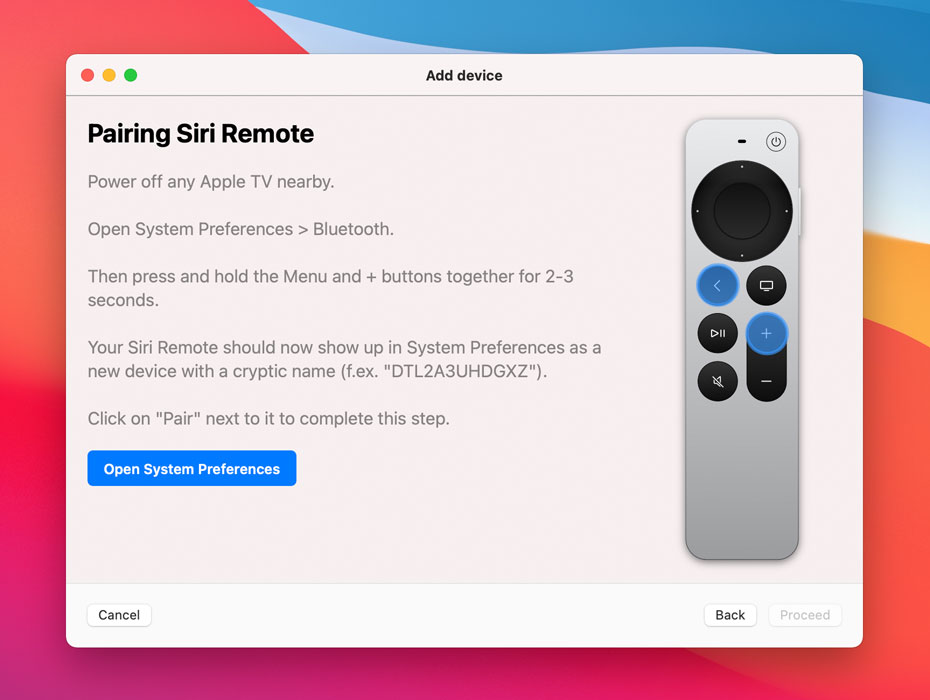Click the 'press and hold the Menu' instruction

coord(330,288)
